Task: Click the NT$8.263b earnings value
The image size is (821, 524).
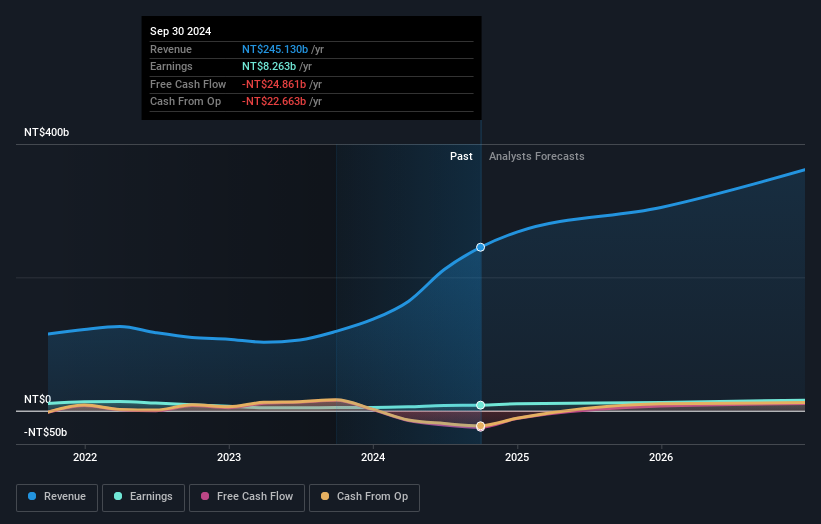Action: point(269,66)
